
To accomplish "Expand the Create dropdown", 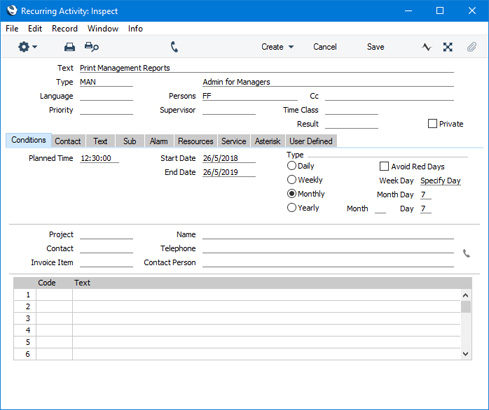I will [277, 47].
